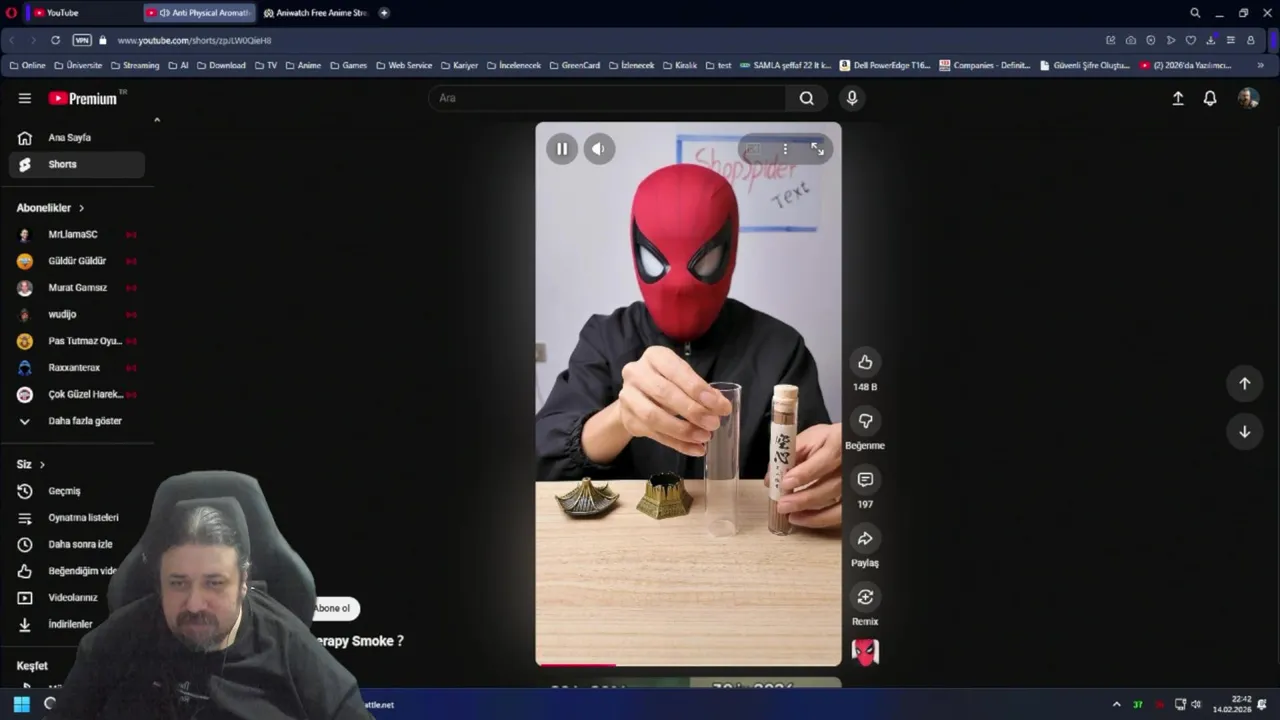Open the Windows Start button
The height and width of the screenshot is (720, 1280).
click(x=21, y=704)
